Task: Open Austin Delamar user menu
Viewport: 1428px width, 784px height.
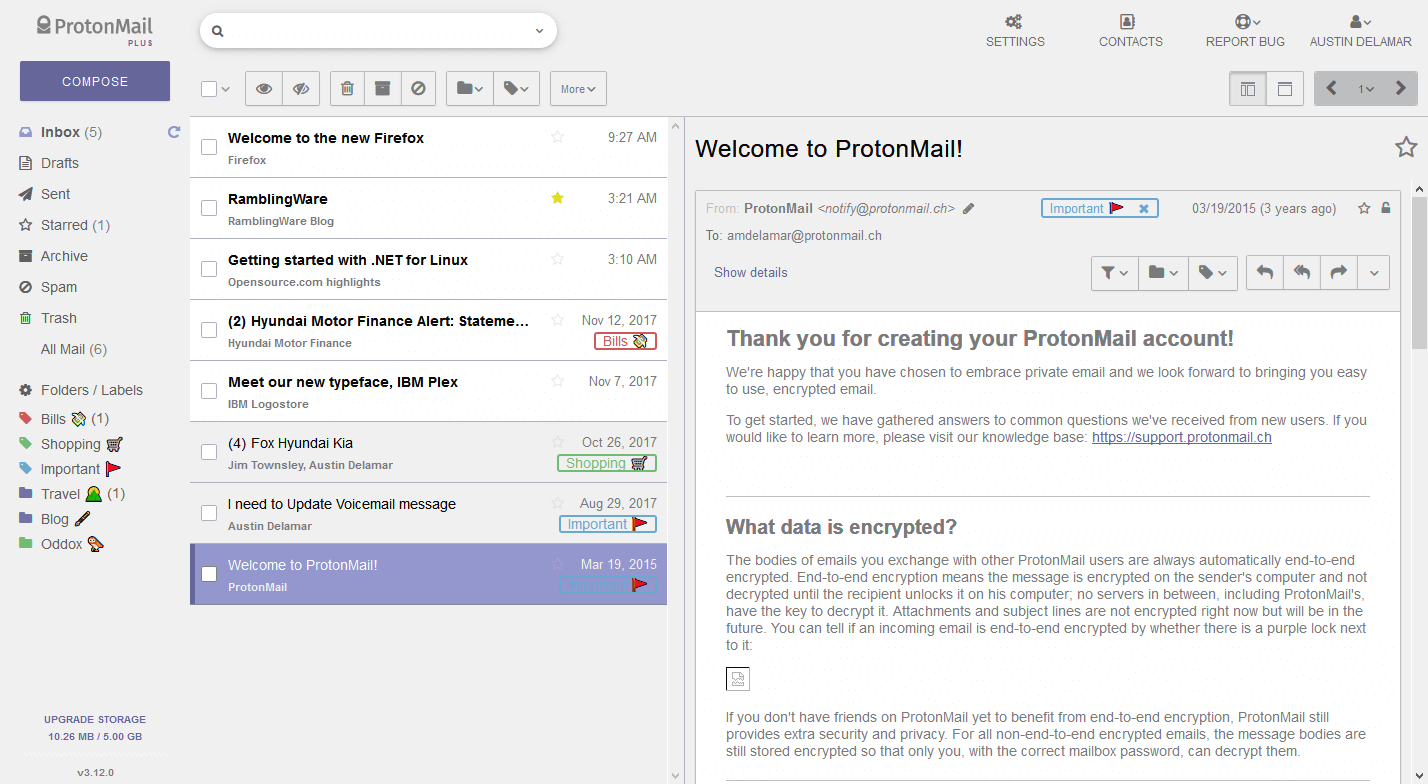Action: point(1361,31)
